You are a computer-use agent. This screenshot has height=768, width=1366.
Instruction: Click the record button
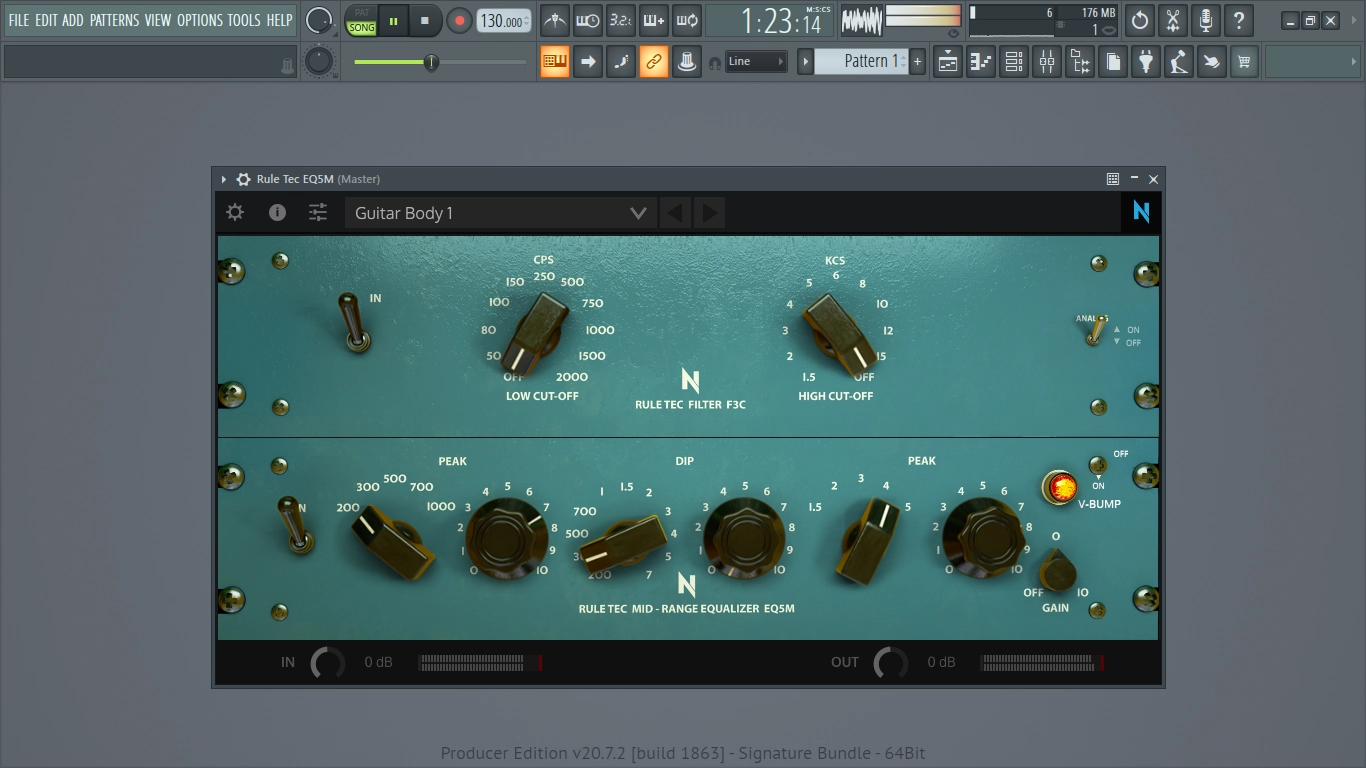[459, 20]
